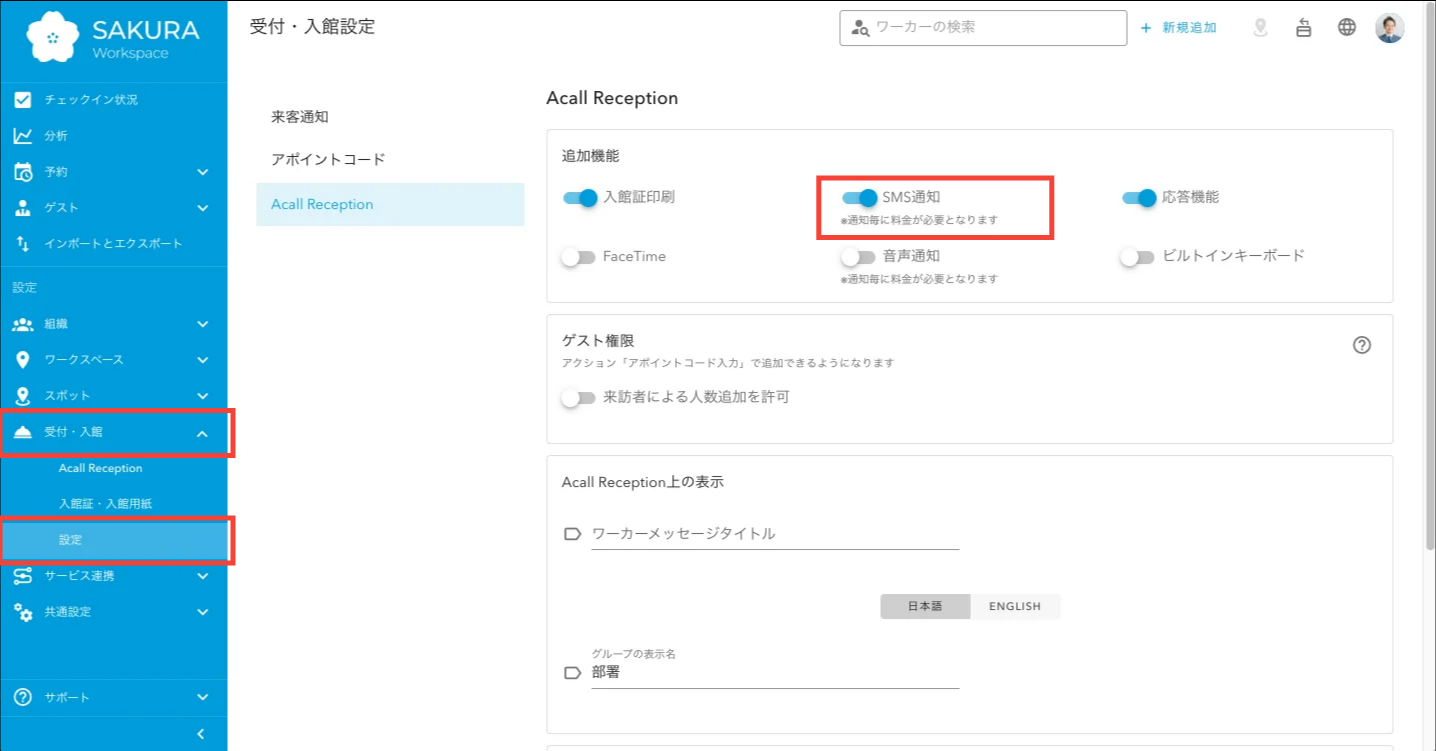Viewport: 1436px width, 751px height.
Task: Select ENGLISH language button
Action: pos(1014,606)
